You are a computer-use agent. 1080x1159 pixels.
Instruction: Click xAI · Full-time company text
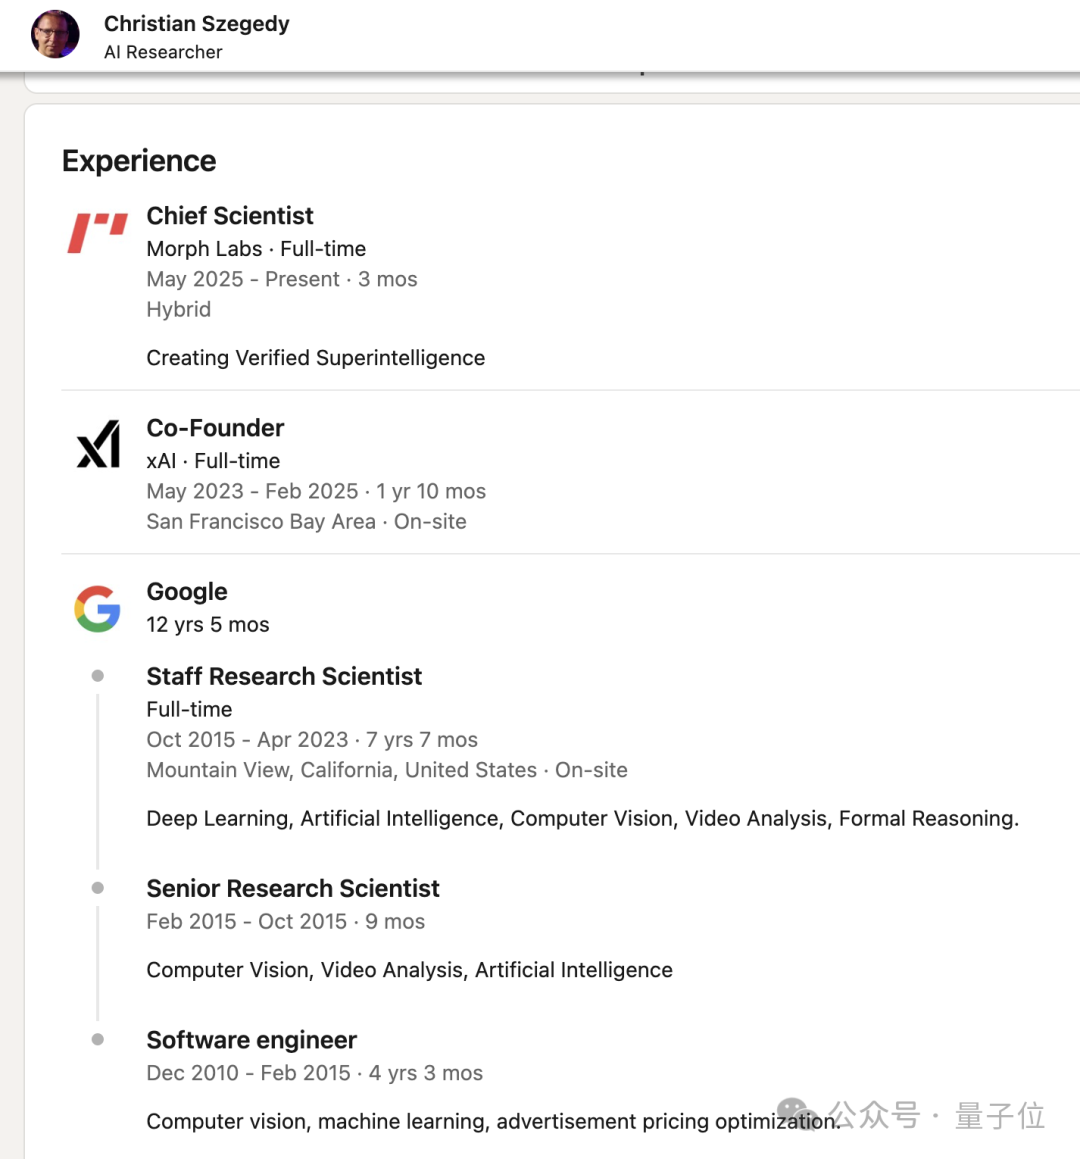click(213, 461)
